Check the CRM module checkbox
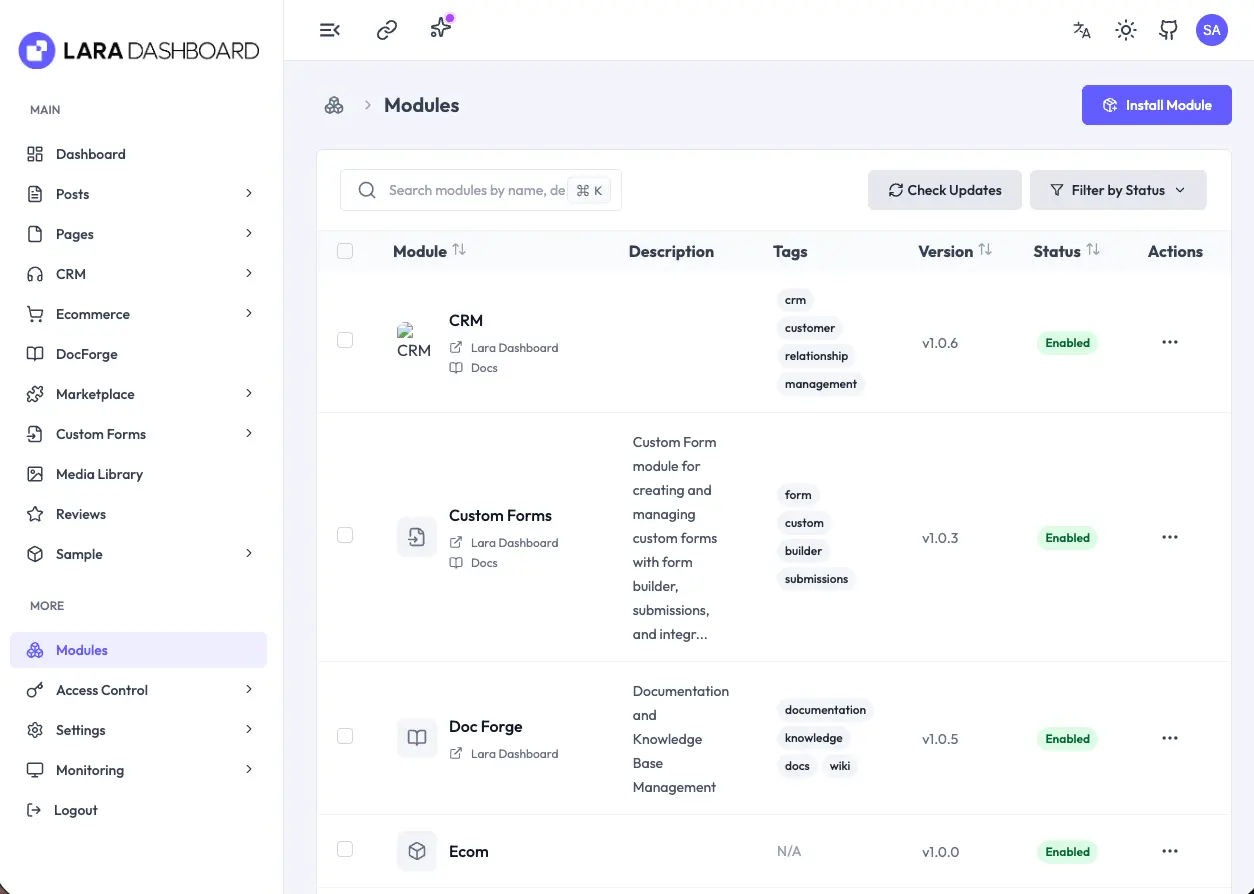The height and width of the screenshot is (894, 1254). coord(345,340)
